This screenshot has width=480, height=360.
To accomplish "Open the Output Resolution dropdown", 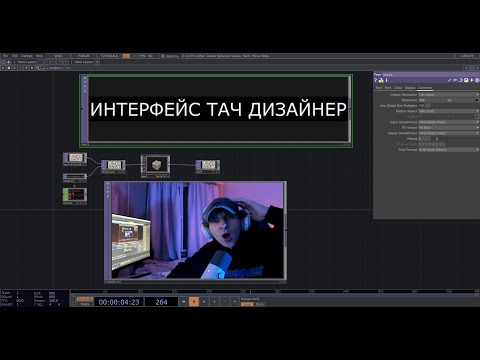I will coord(449,95).
